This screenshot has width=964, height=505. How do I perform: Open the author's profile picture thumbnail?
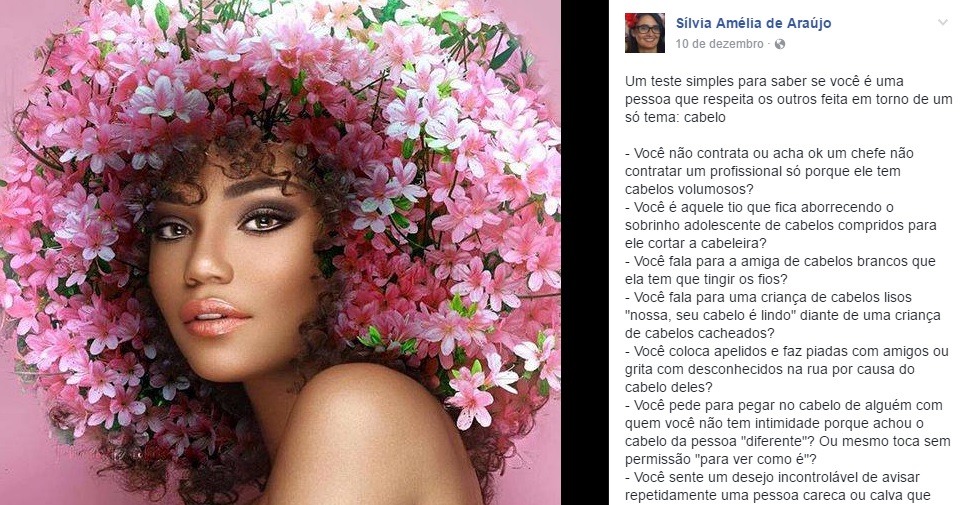point(645,33)
